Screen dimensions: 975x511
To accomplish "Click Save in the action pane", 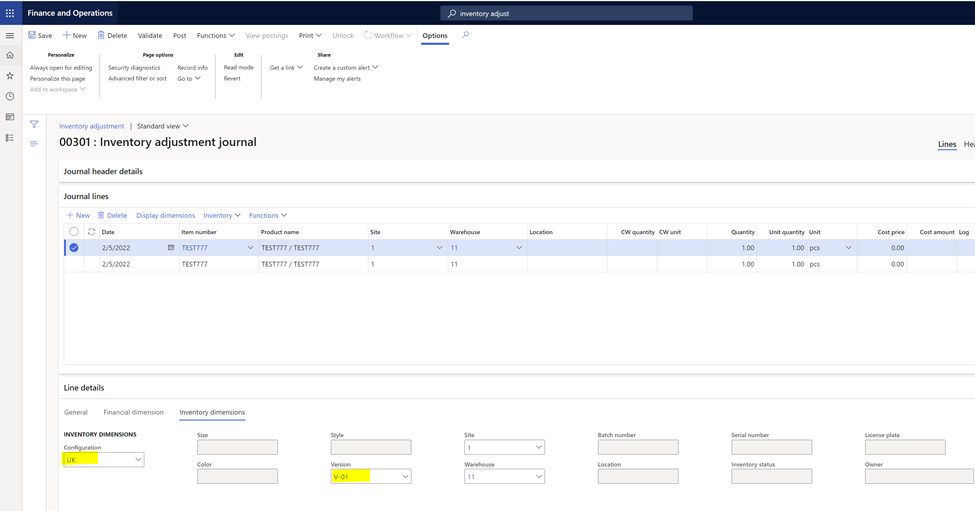I will [x=40, y=35].
